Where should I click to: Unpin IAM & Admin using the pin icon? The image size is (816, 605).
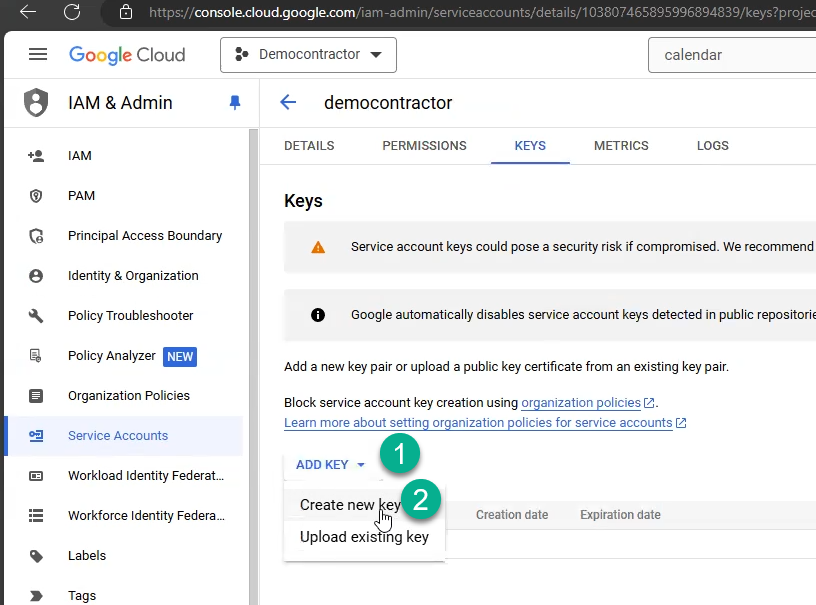point(235,102)
